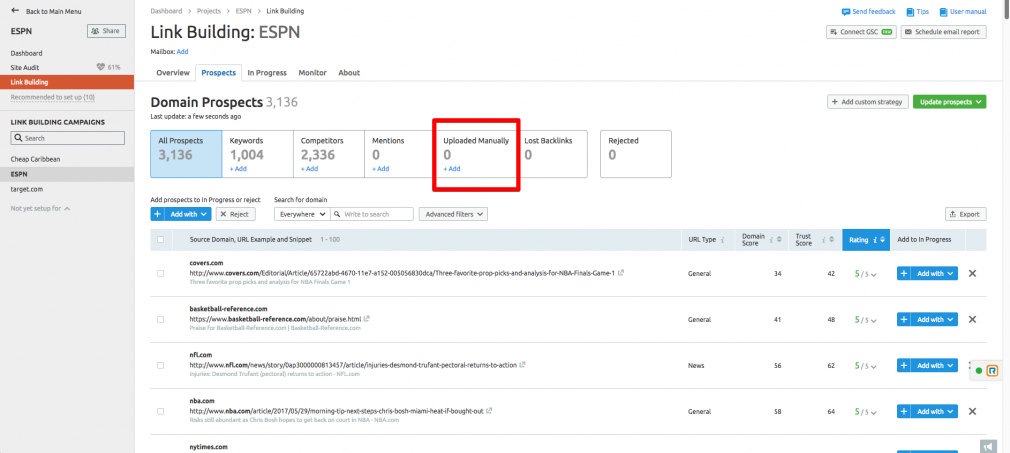This screenshot has height=453, width=1010.
Task: Open Add with dropdown for covers.com
Action: (x=935, y=273)
